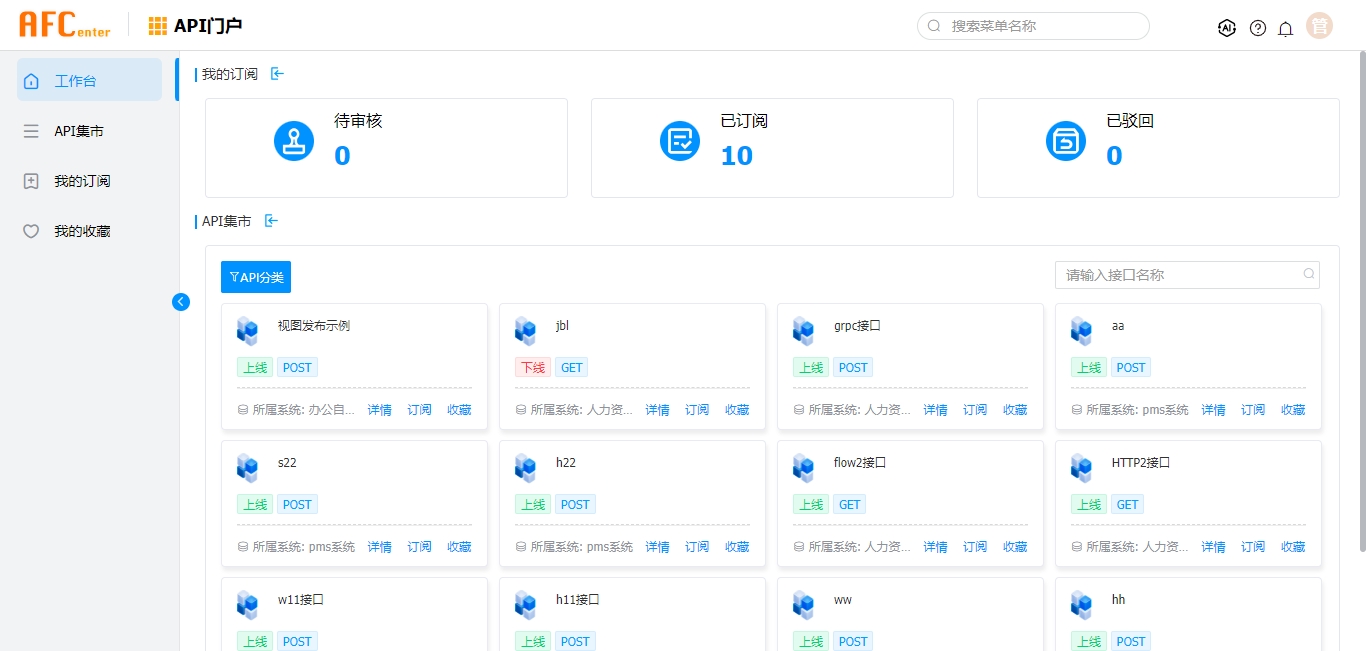Click 订阅 on the jbl API card

[x=697, y=410]
